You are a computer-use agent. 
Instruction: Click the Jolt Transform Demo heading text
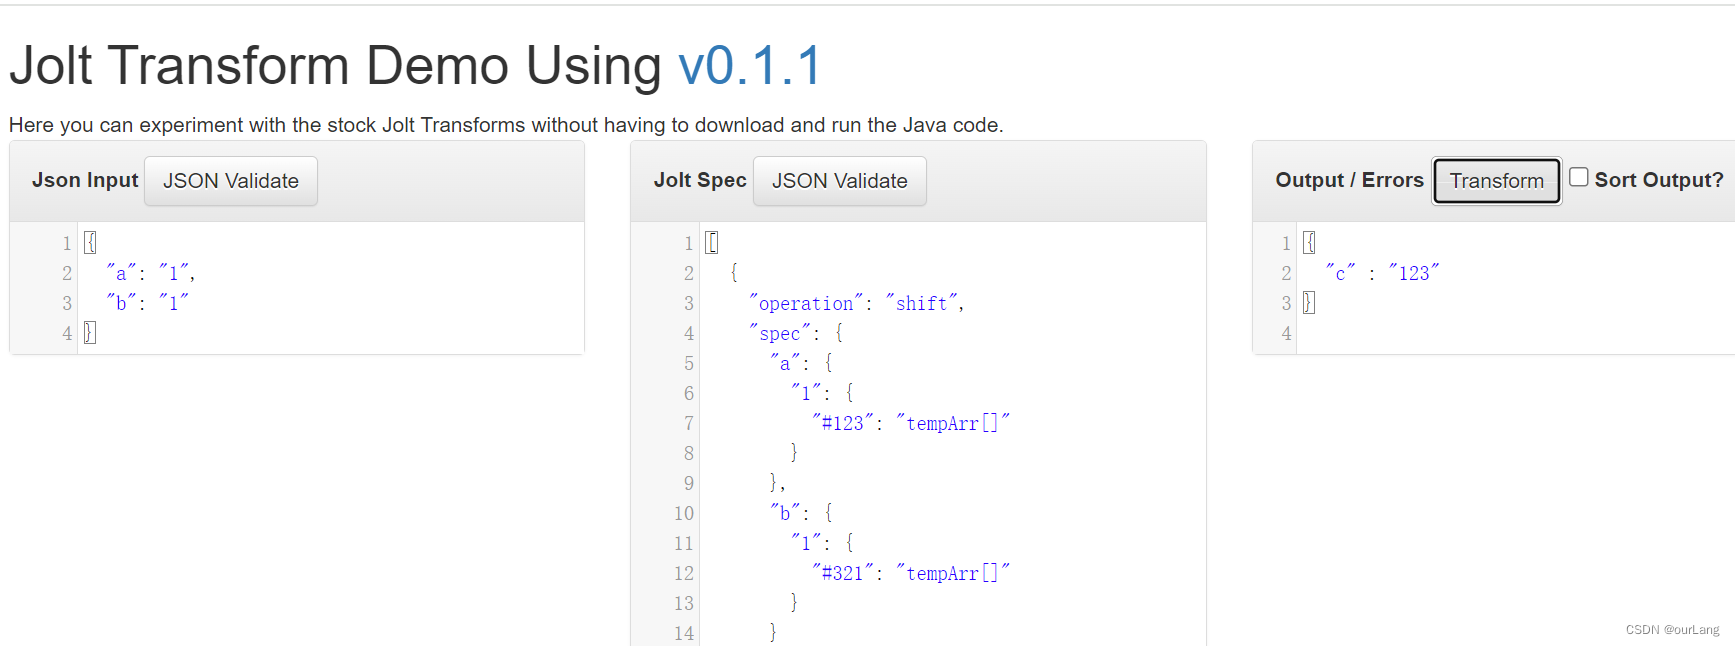(335, 66)
